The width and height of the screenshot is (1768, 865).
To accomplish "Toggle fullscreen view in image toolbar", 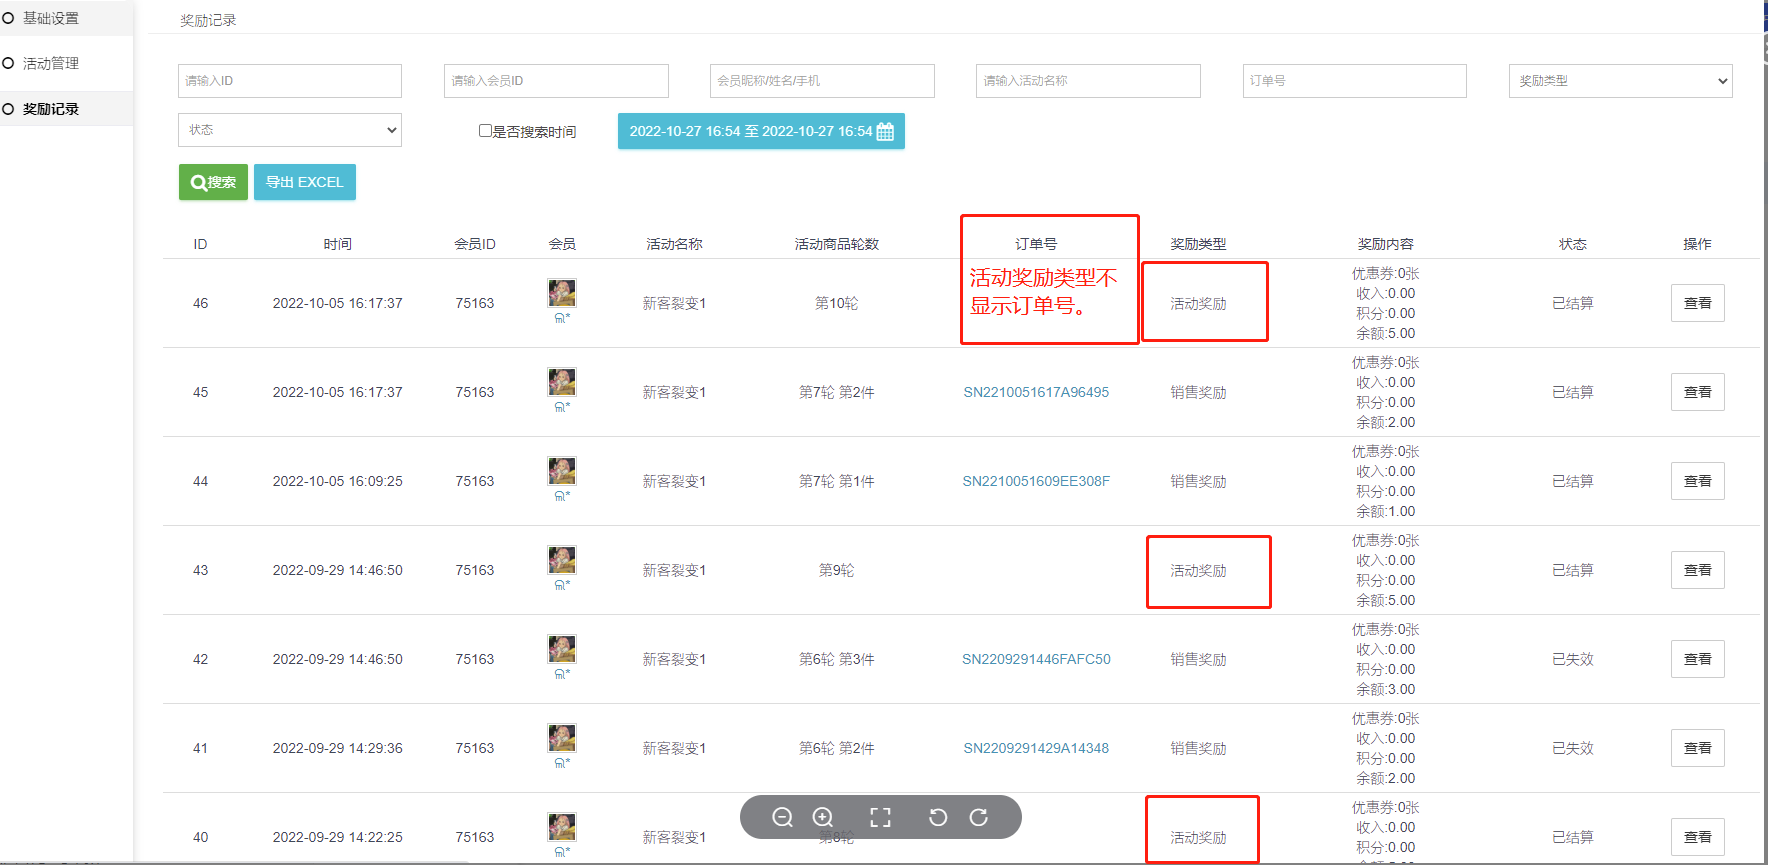I will (880, 817).
